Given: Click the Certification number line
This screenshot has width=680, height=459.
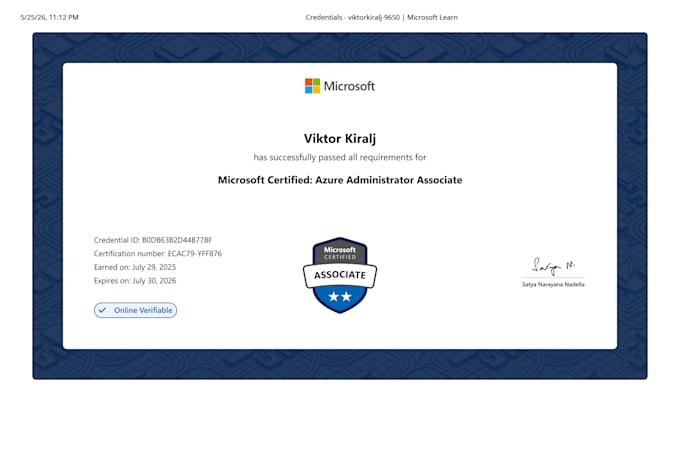Looking at the screenshot, I should (158, 253).
